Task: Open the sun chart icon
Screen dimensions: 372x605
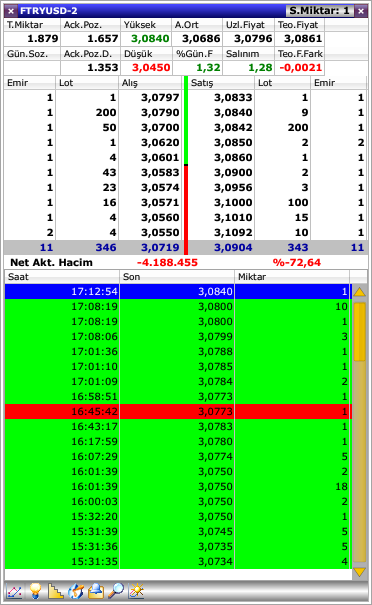Action: point(136,591)
